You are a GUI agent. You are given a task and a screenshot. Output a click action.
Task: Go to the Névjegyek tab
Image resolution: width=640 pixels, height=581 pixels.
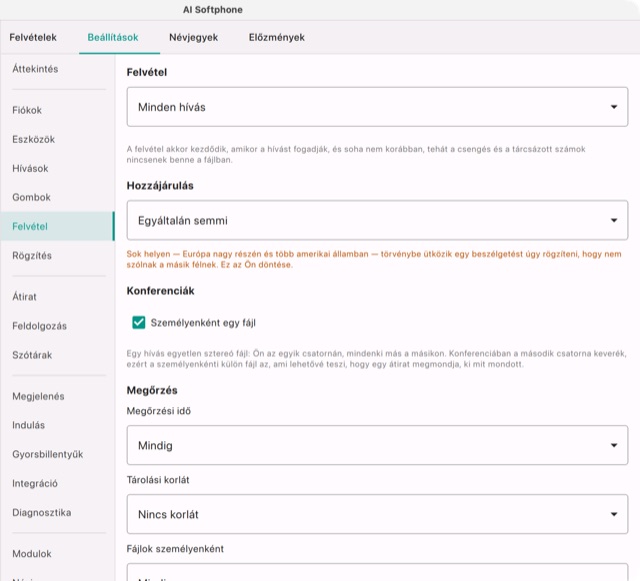(193, 37)
